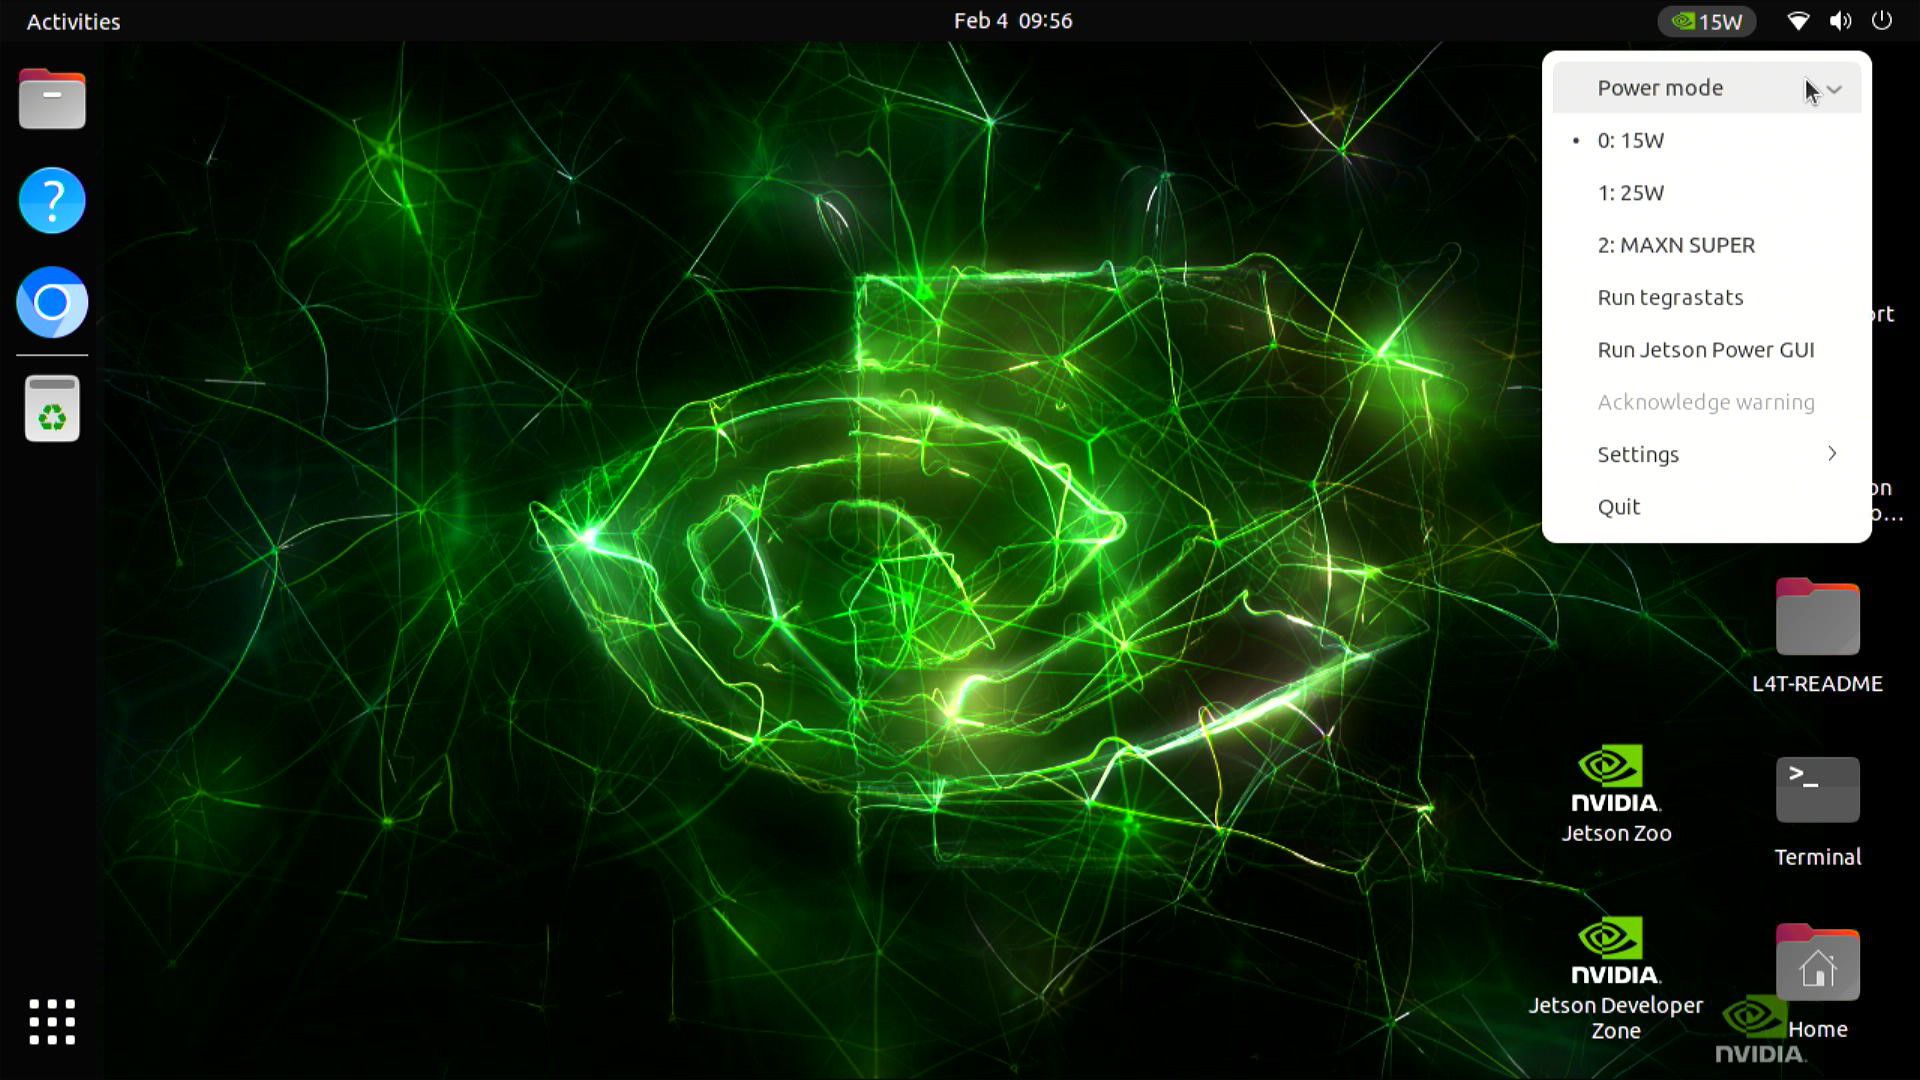
Task: Click Acknowledge warning entry
Action: click(1707, 402)
